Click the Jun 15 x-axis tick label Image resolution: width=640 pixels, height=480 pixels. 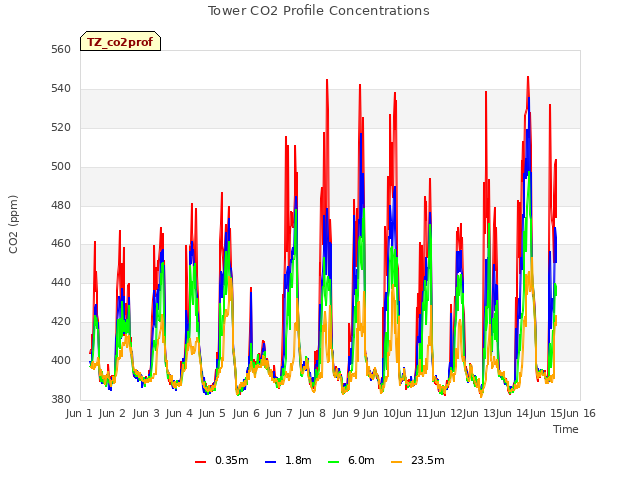coord(546,413)
